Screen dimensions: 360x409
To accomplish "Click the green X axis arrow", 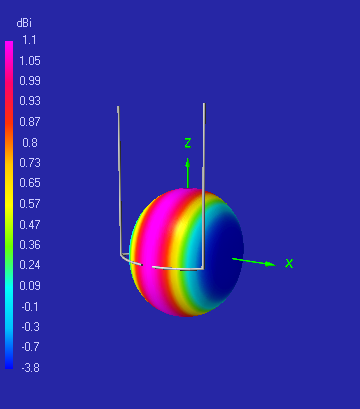I will point(254,262).
